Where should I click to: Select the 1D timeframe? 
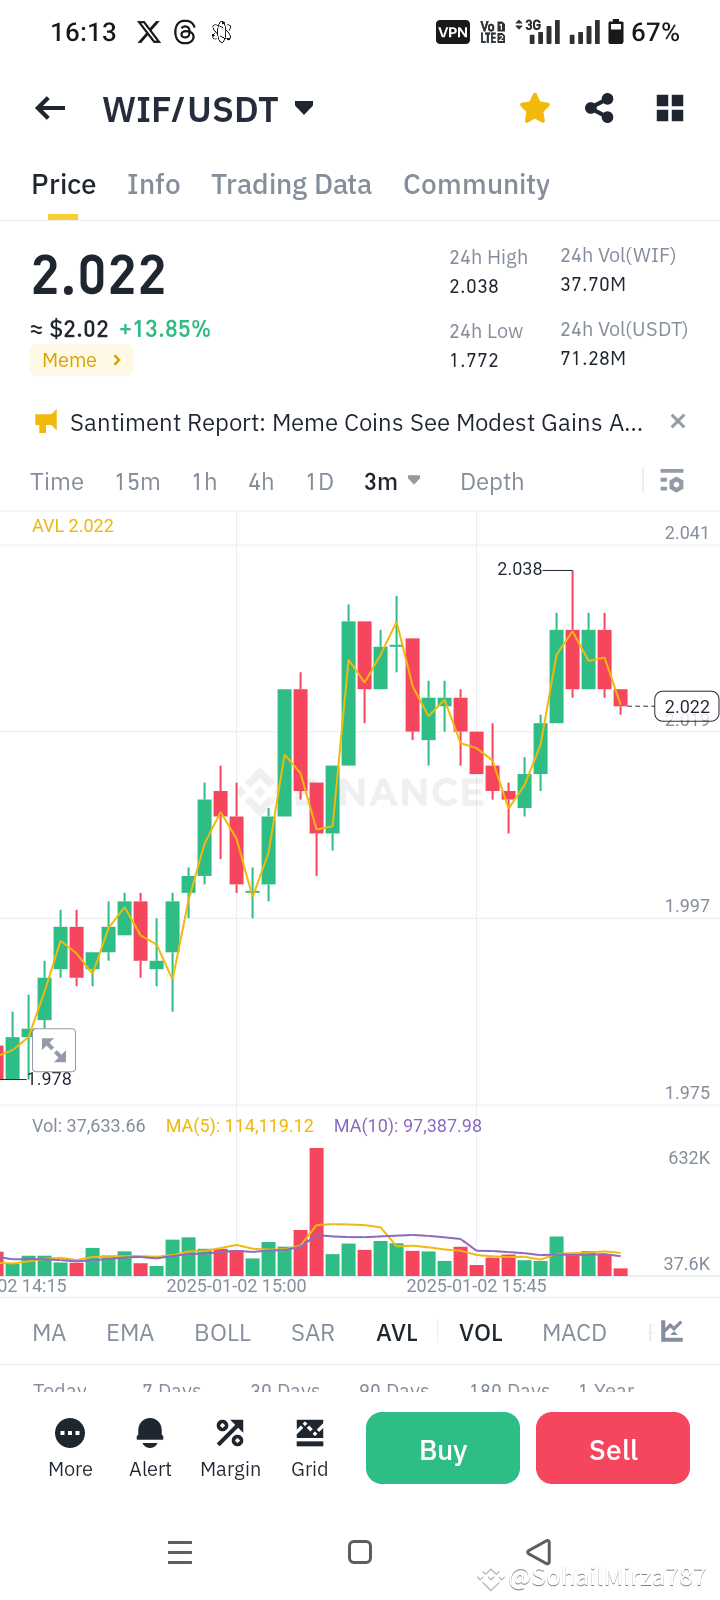coord(319,481)
